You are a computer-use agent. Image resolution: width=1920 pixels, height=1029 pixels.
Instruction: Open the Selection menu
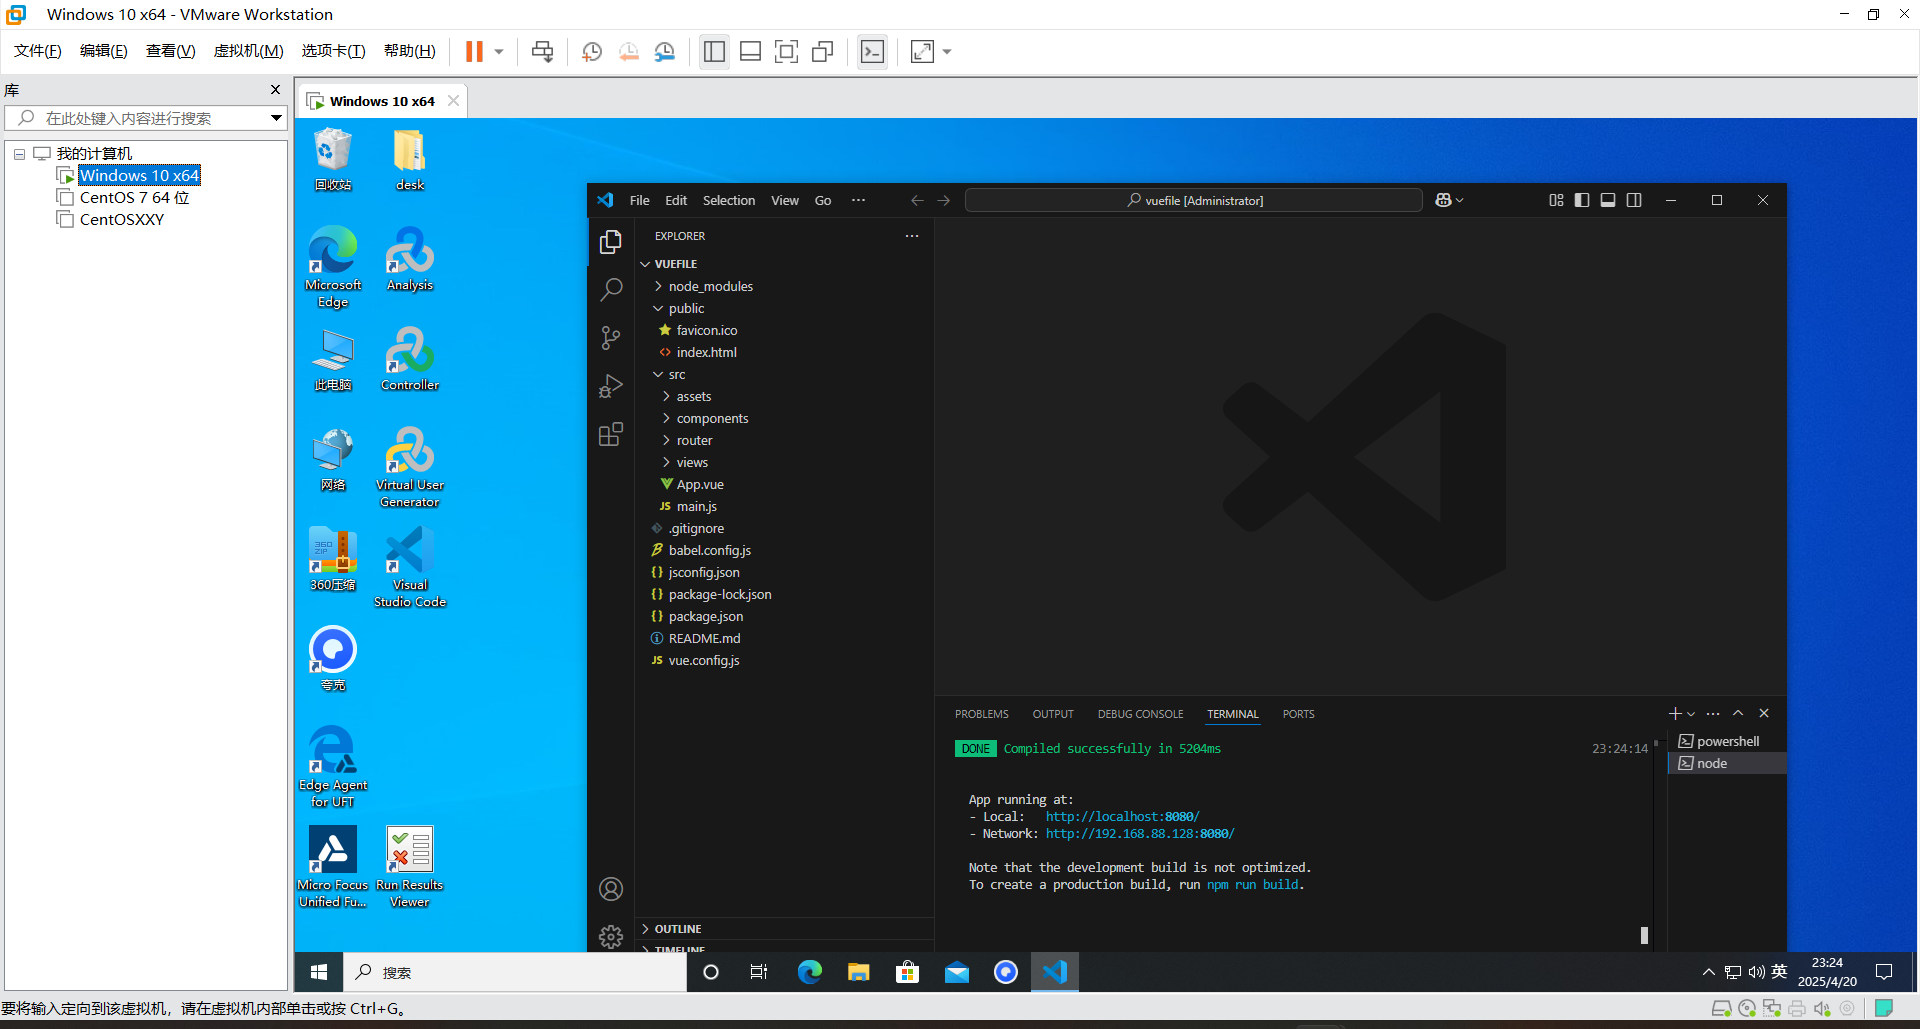729,200
